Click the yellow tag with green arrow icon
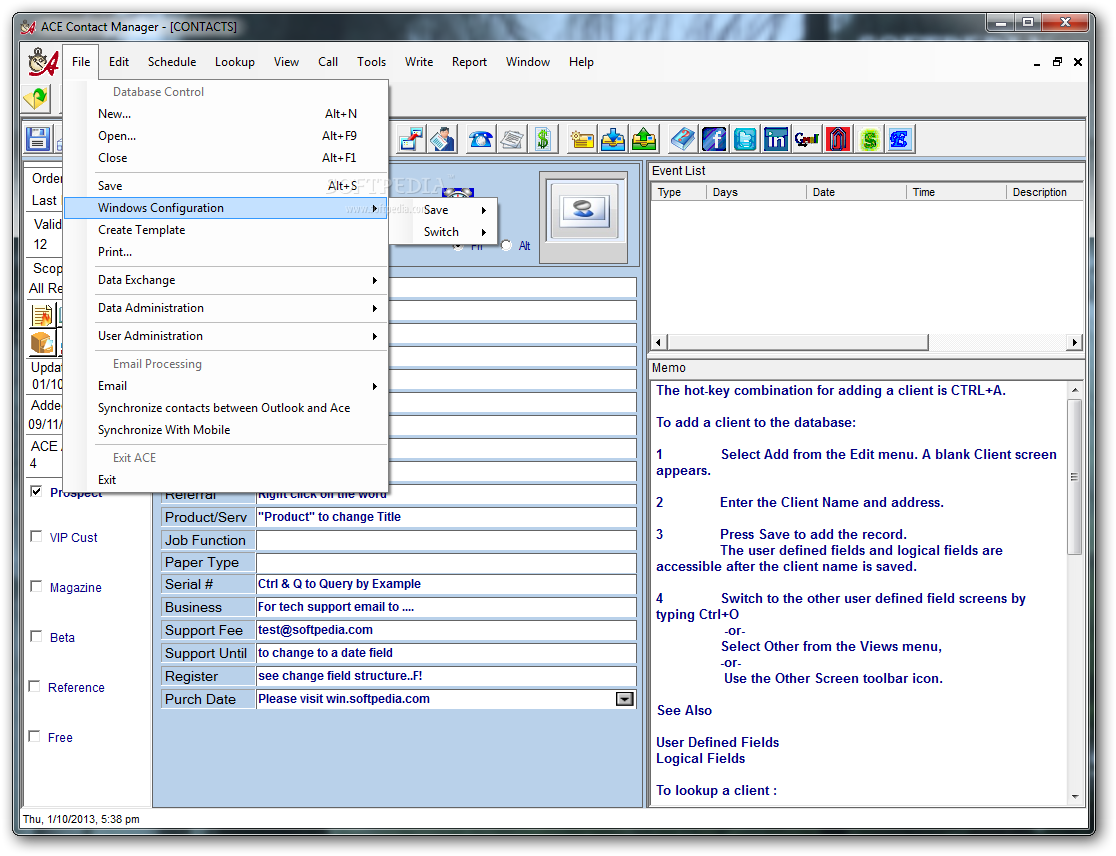1116x856 pixels. [x=36, y=97]
